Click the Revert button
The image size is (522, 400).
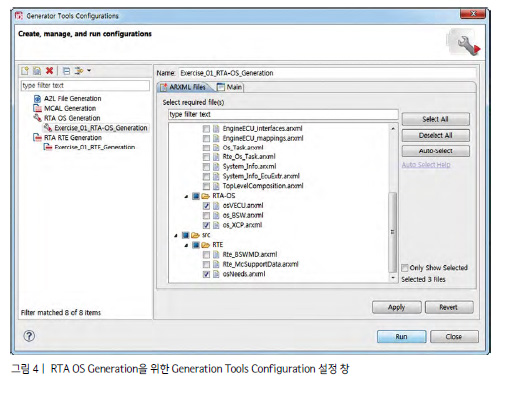point(449,307)
